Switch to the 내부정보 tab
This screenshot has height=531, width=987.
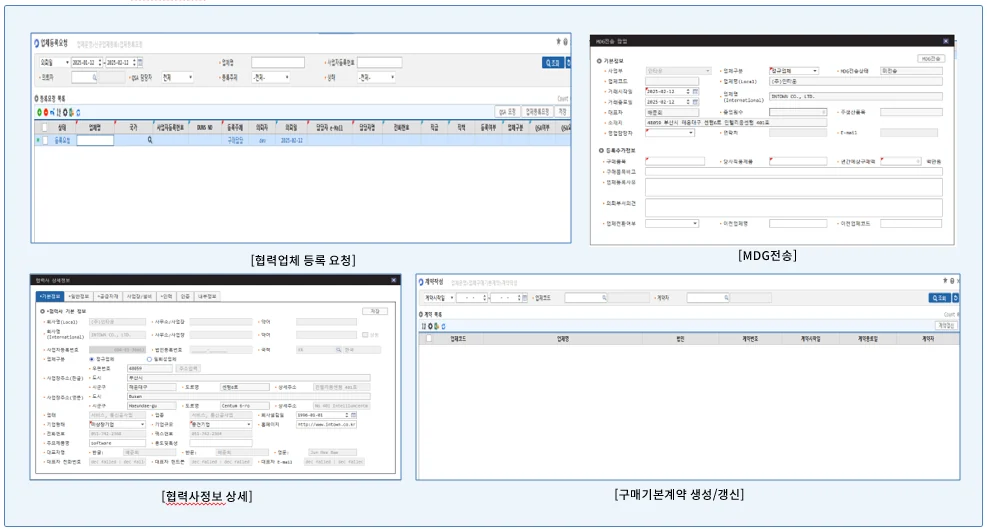[x=207, y=296]
